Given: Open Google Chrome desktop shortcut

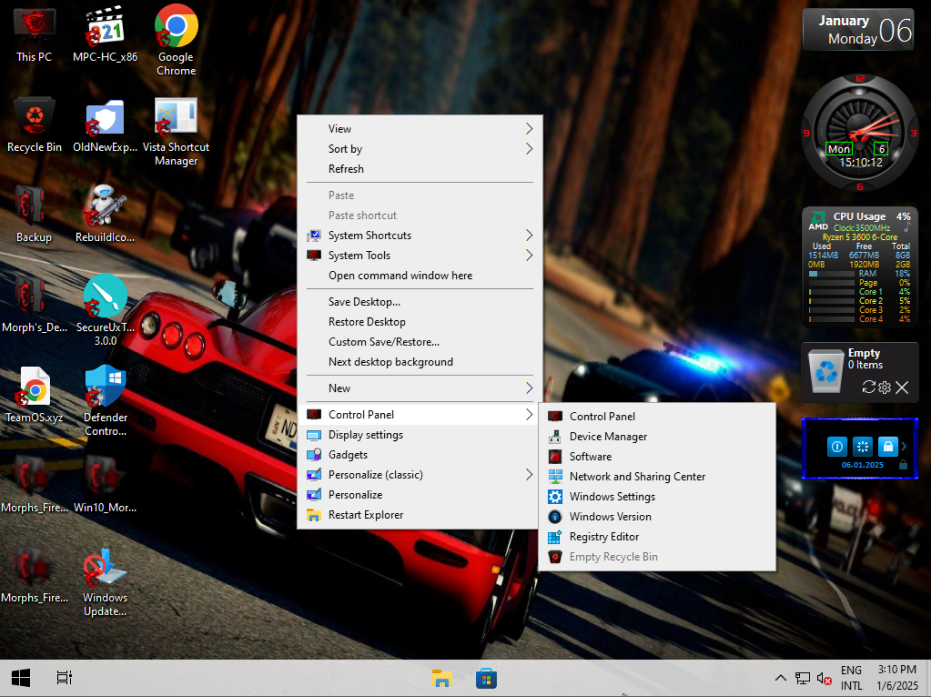Looking at the screenshot, I should click(176, 40).
